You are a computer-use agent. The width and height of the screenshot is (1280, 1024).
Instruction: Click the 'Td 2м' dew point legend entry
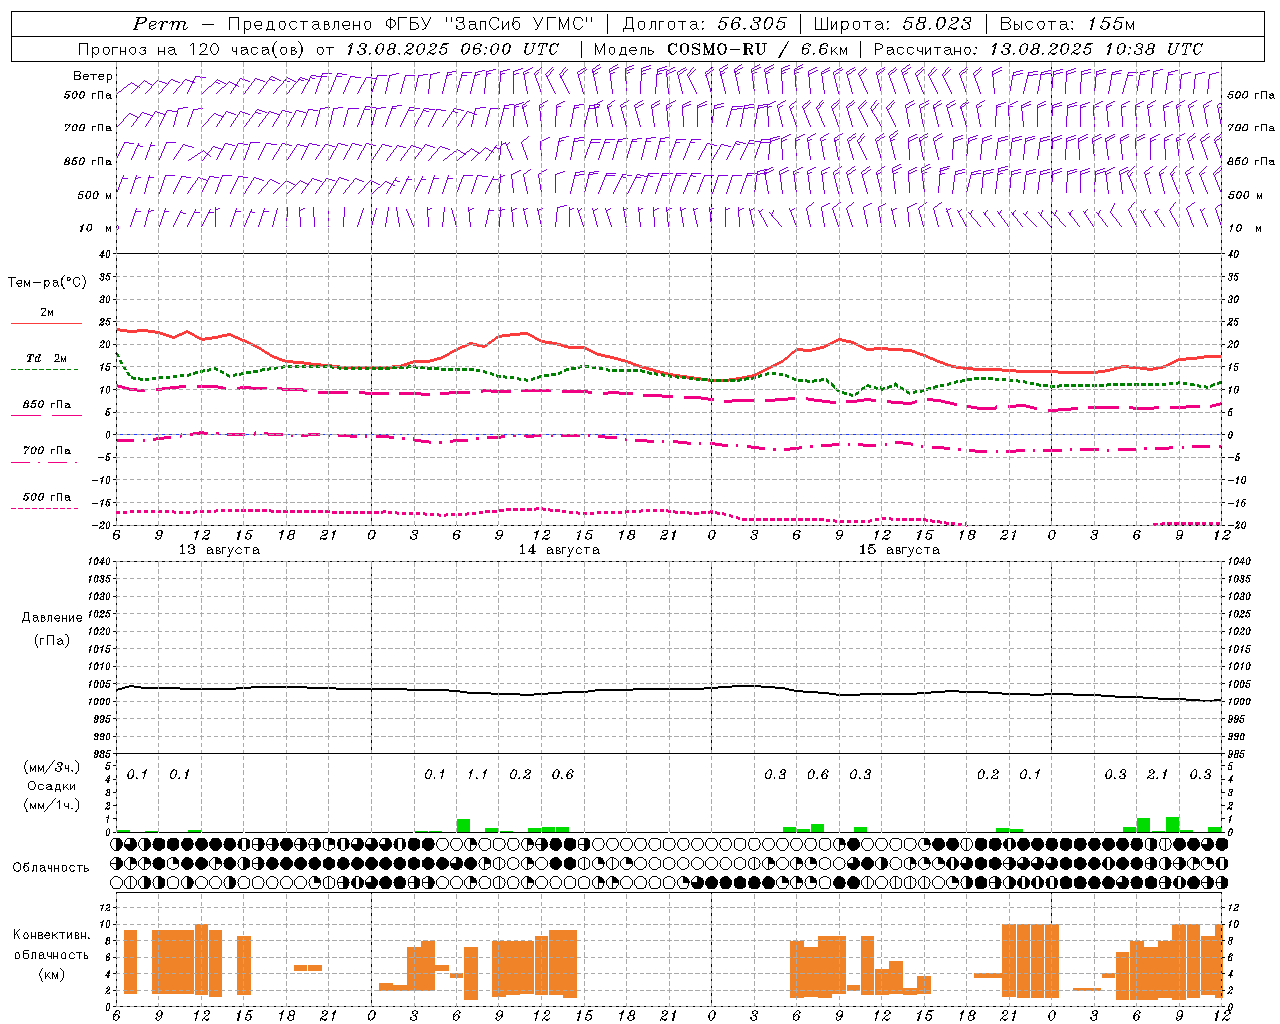point(46,358)
